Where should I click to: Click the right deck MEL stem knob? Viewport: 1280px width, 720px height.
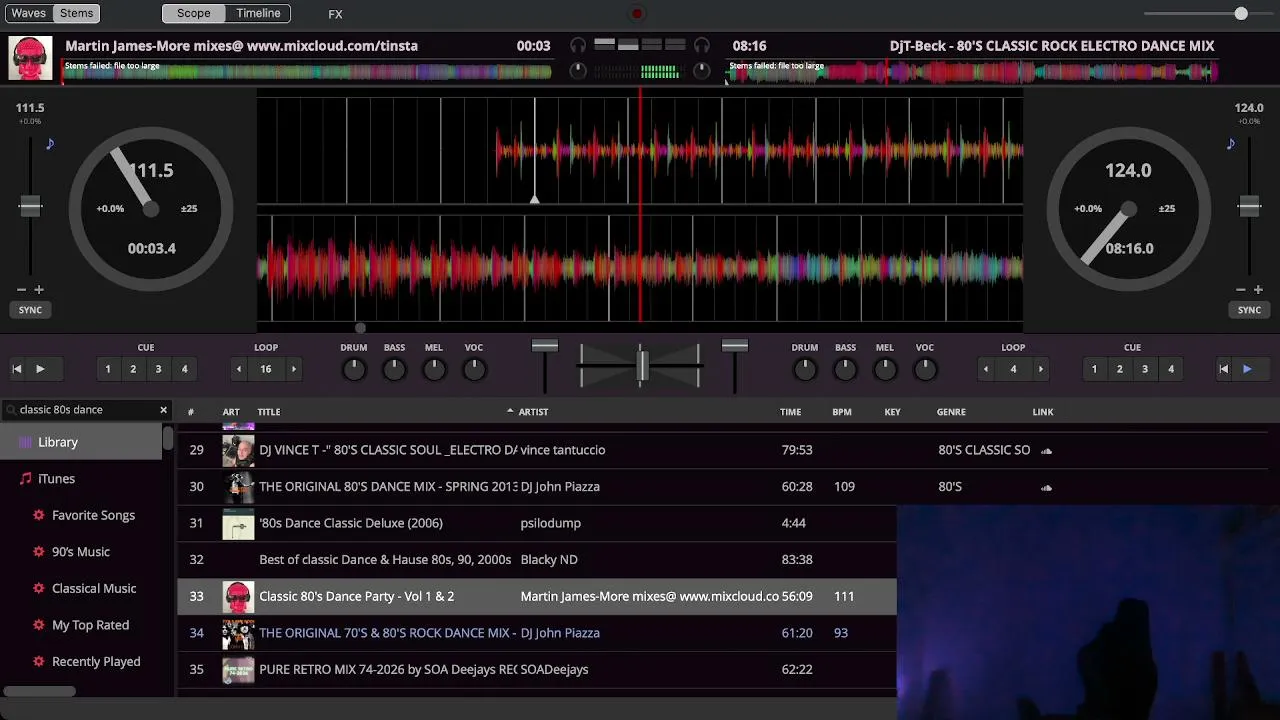(x=885, y=370)
